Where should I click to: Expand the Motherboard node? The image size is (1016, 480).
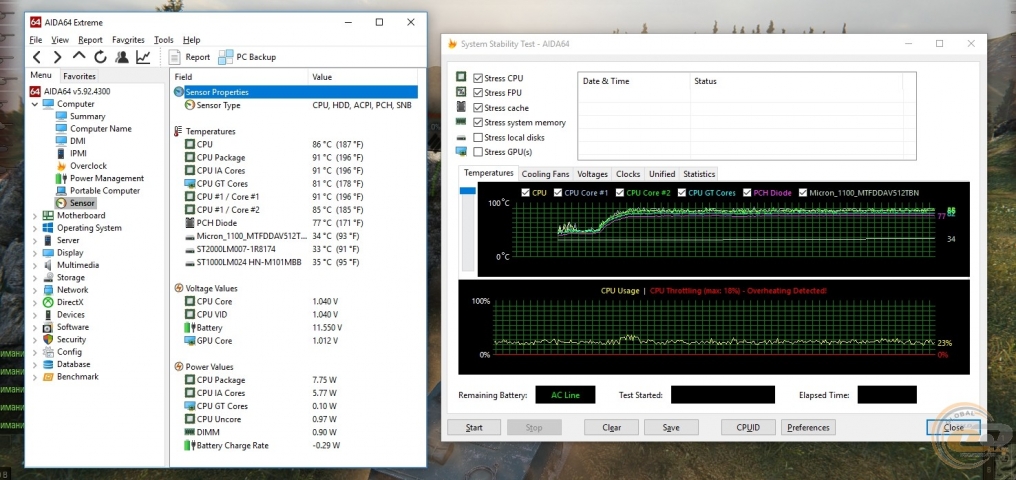tap(34, 216)
